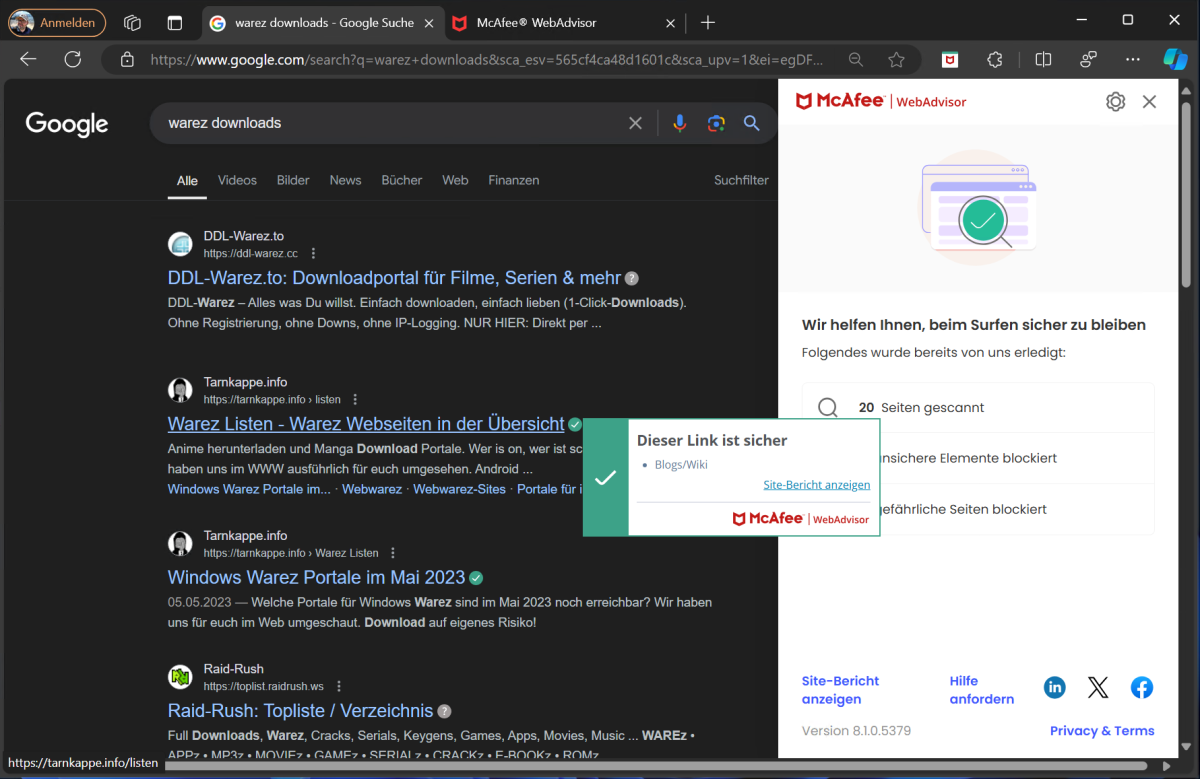Open the Privacy & Terms link
The width and height of the screenshot is (1200, 779).
pyautogui.click(x=1102, y=731)
